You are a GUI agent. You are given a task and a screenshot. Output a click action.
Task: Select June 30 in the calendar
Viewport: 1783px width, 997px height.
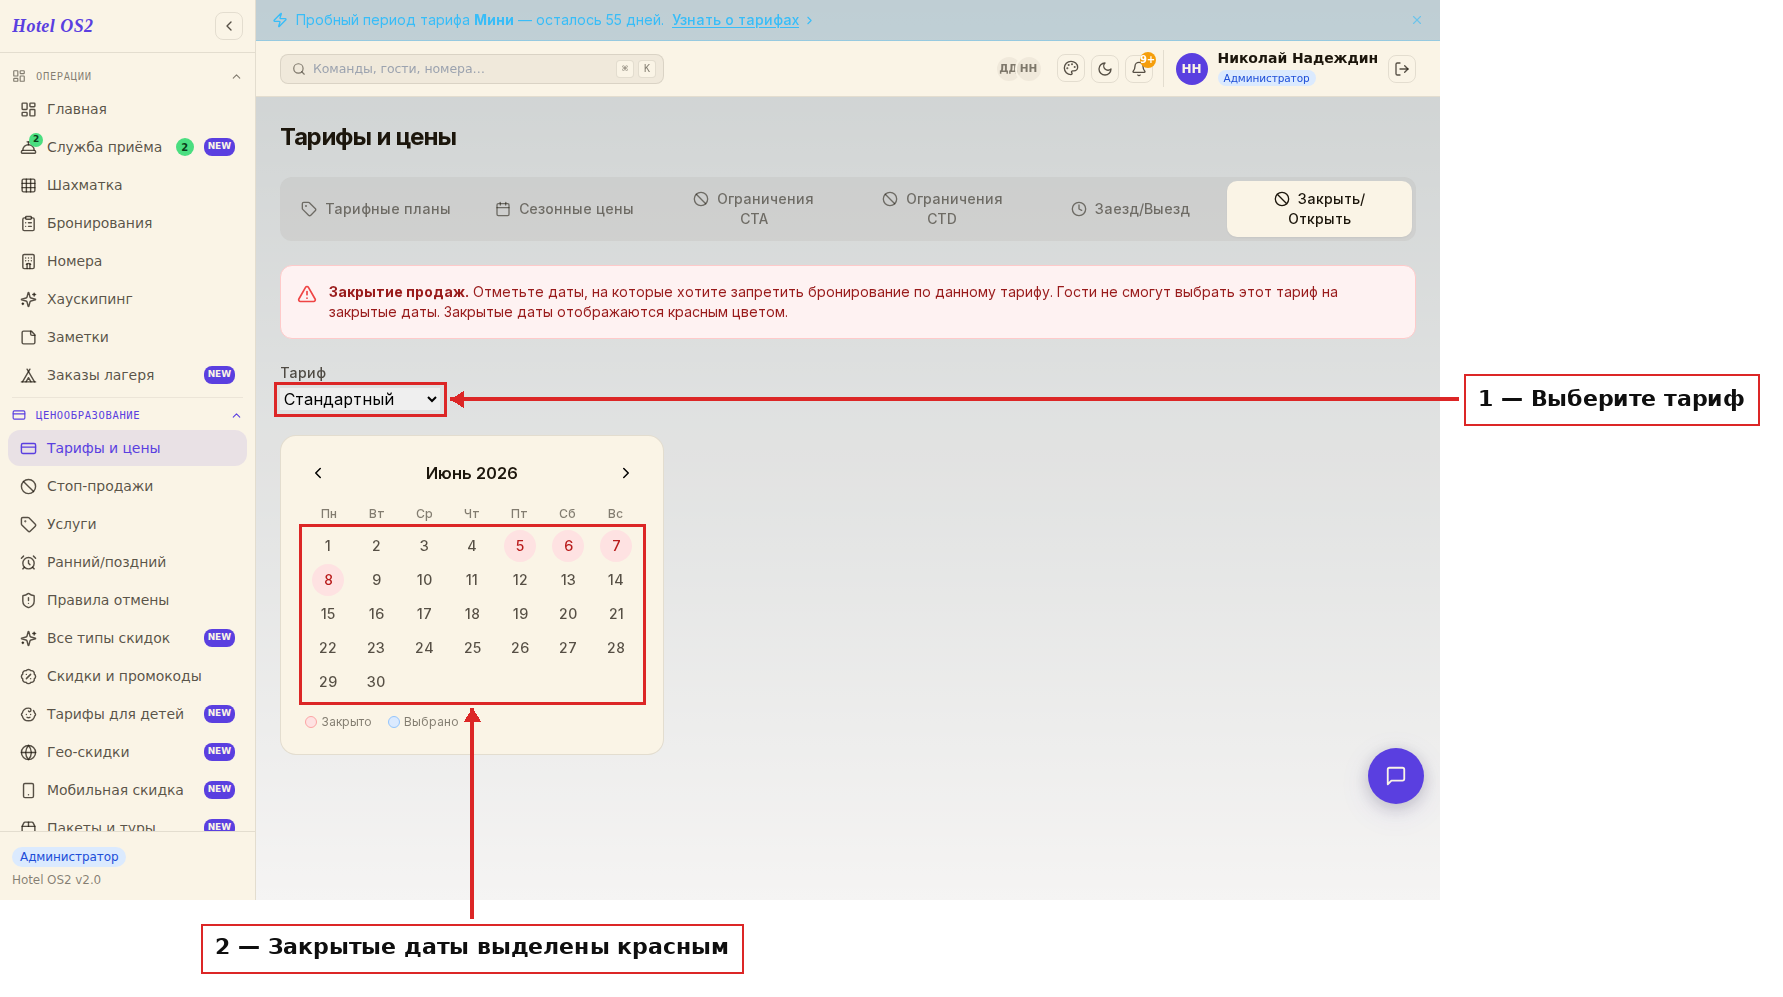pos(376,682)
